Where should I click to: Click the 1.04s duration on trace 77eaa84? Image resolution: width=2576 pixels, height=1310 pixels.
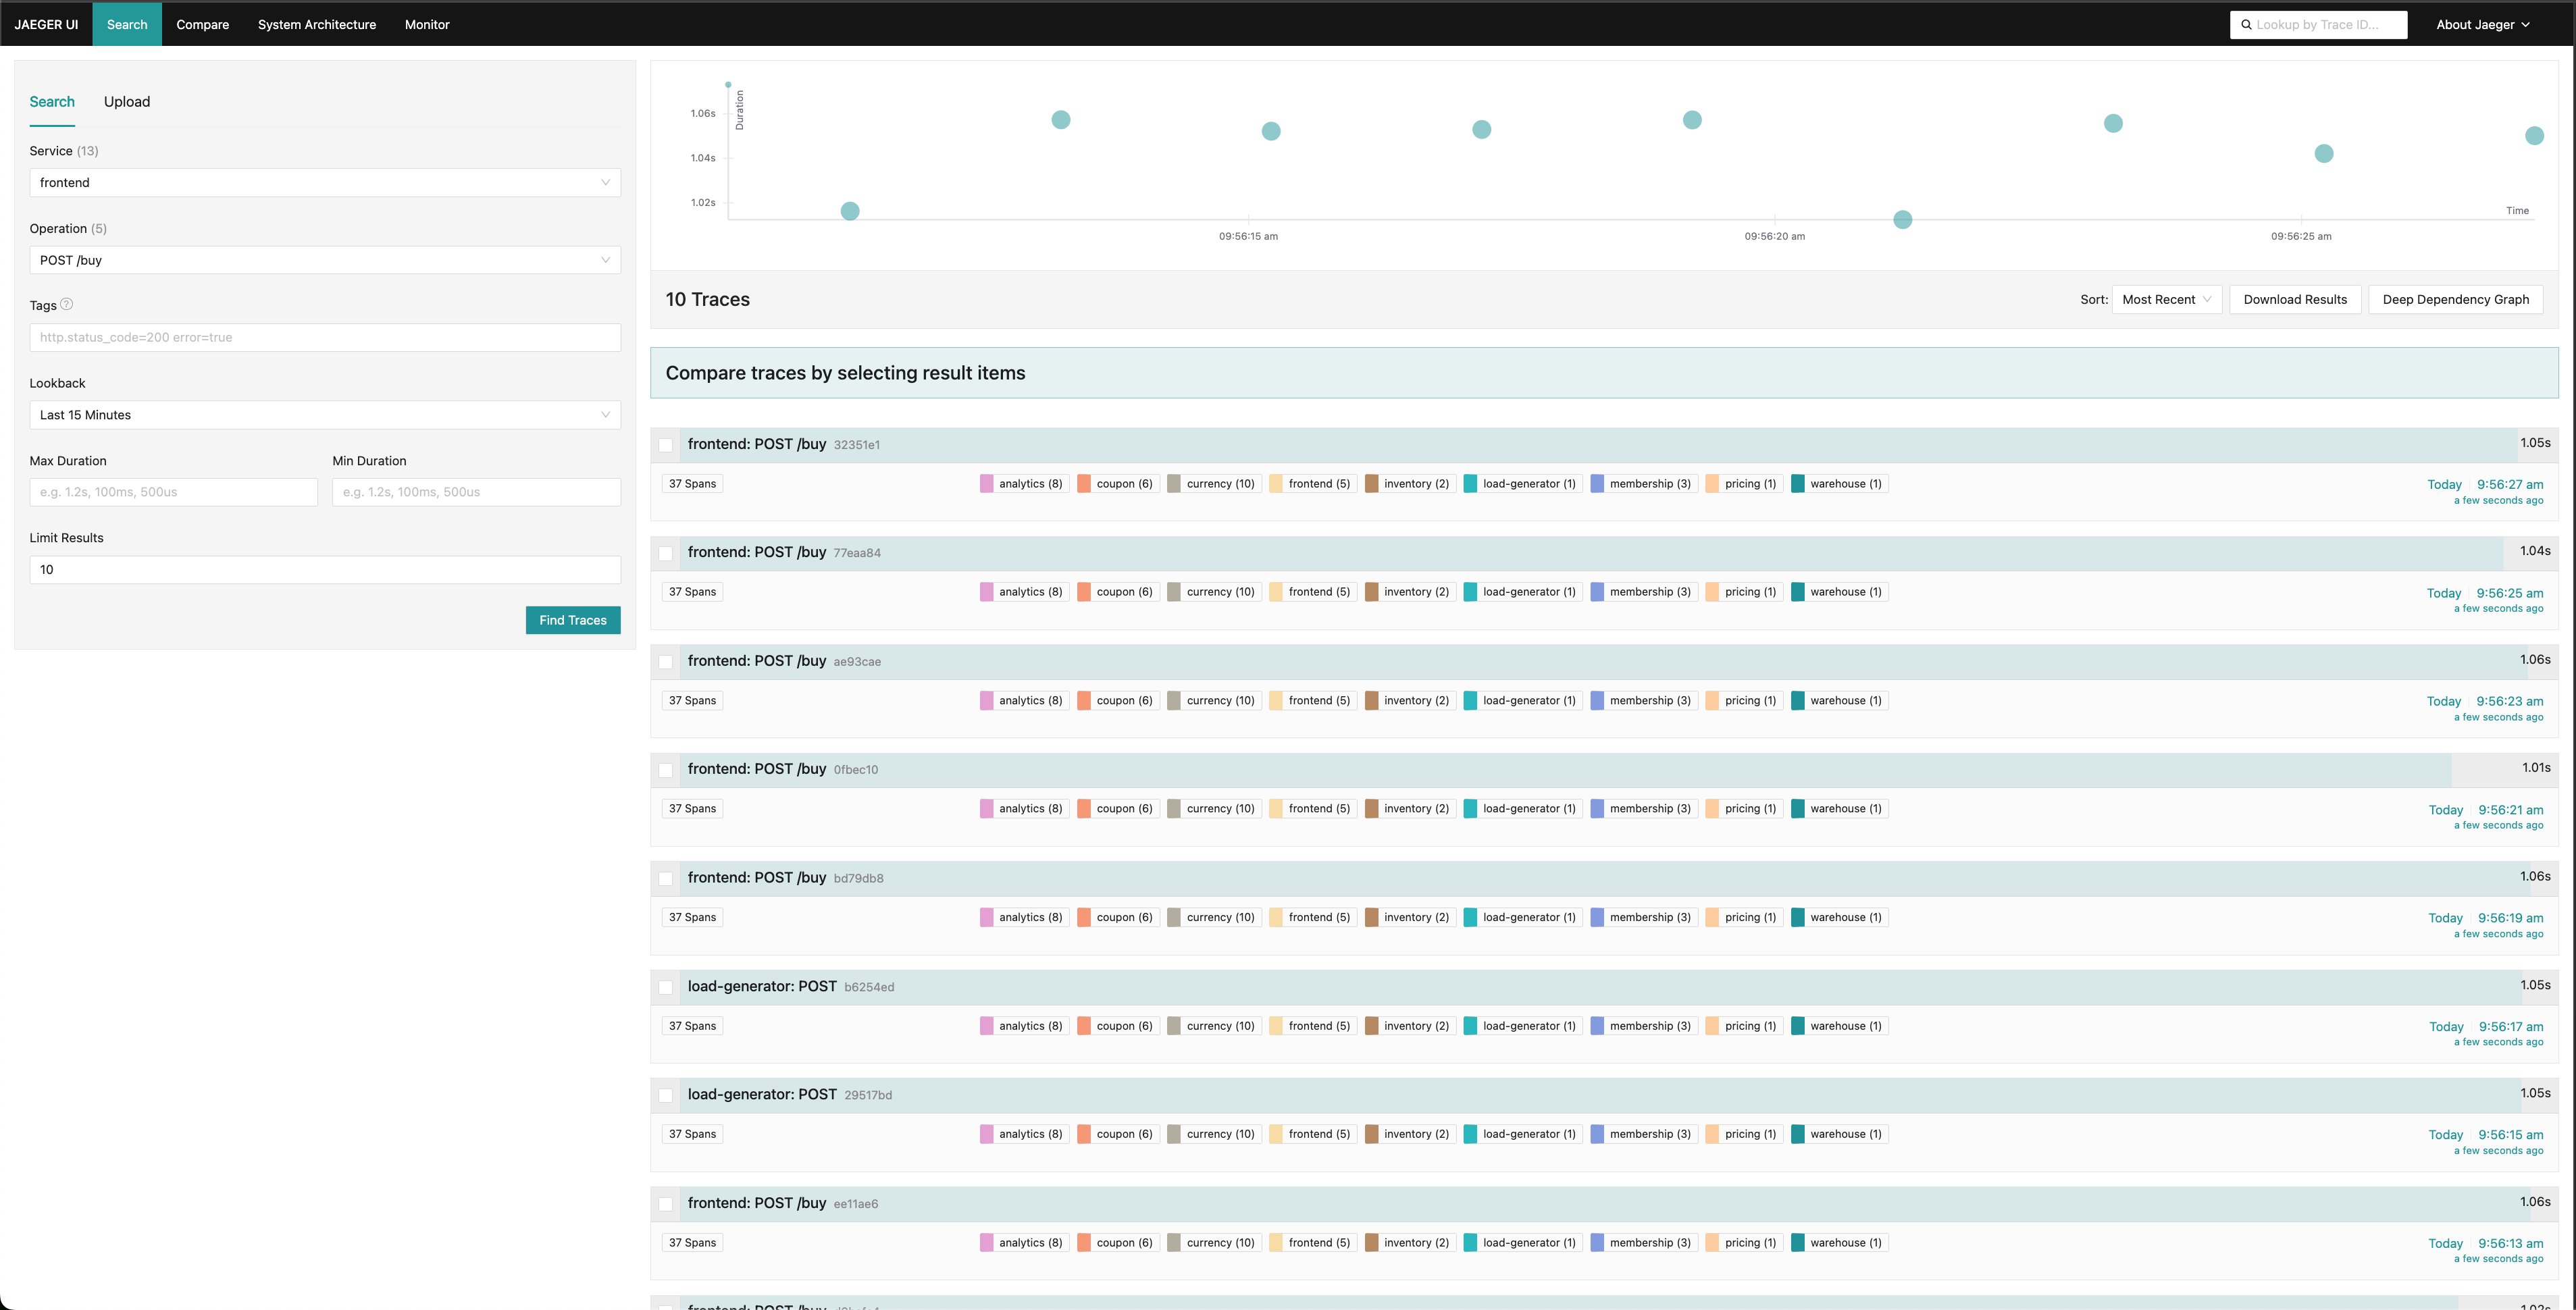2535,551
